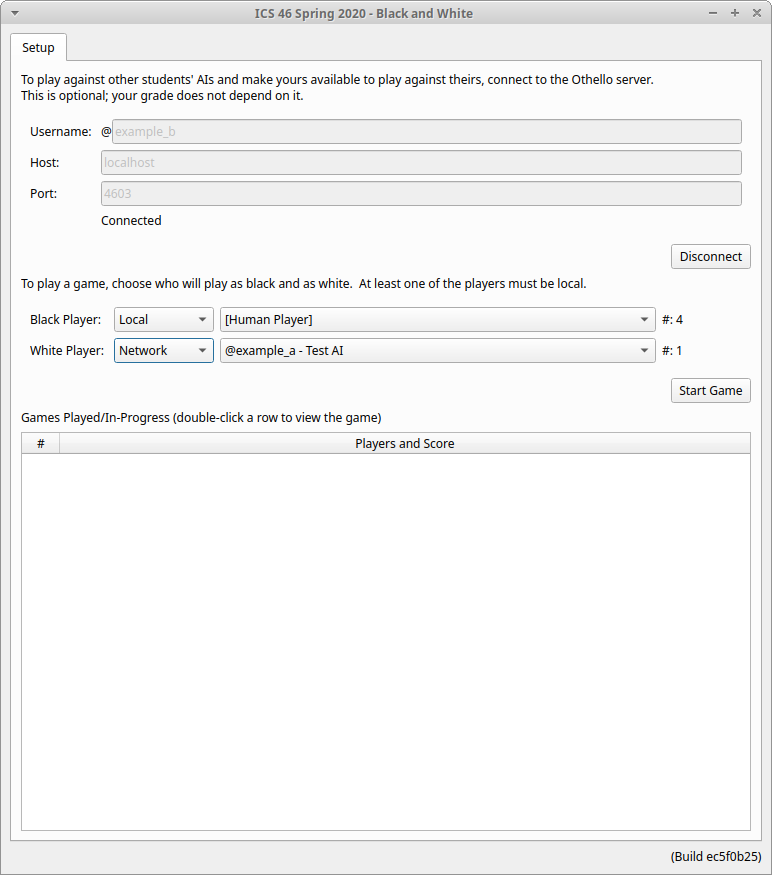Expand the @example_a - Test AI dropdown

click(x=438, y=350)
